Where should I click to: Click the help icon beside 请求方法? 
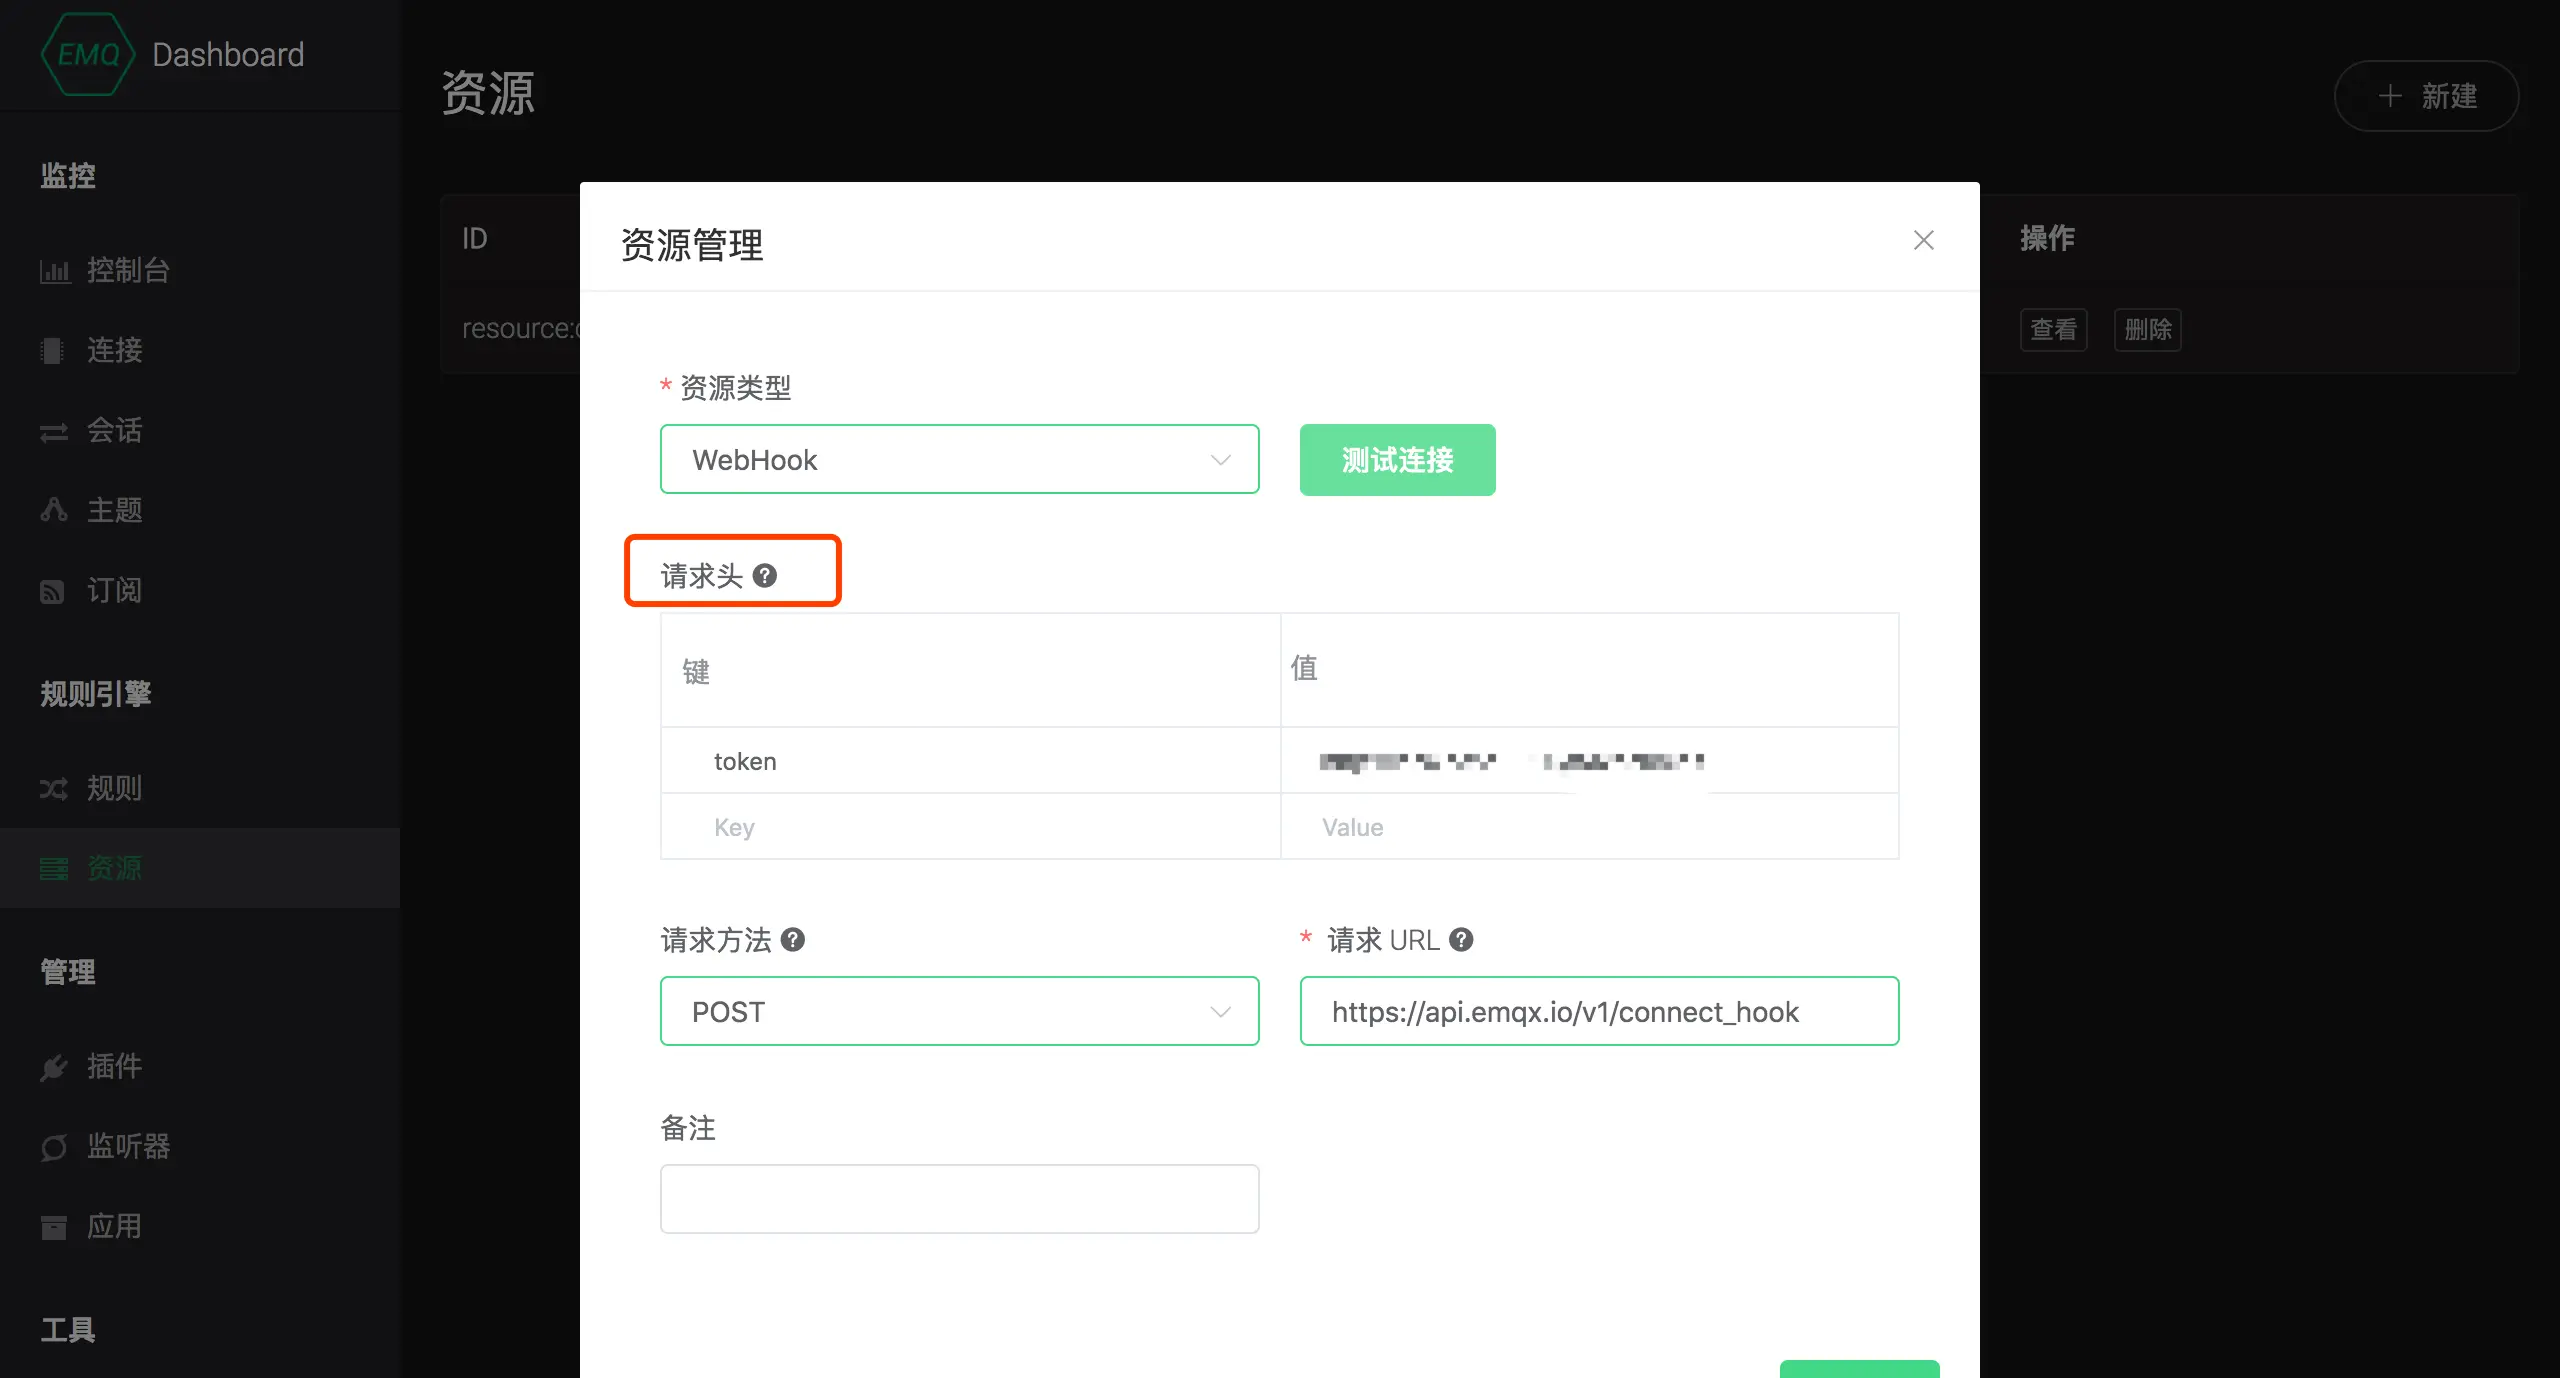click(793, 939)
